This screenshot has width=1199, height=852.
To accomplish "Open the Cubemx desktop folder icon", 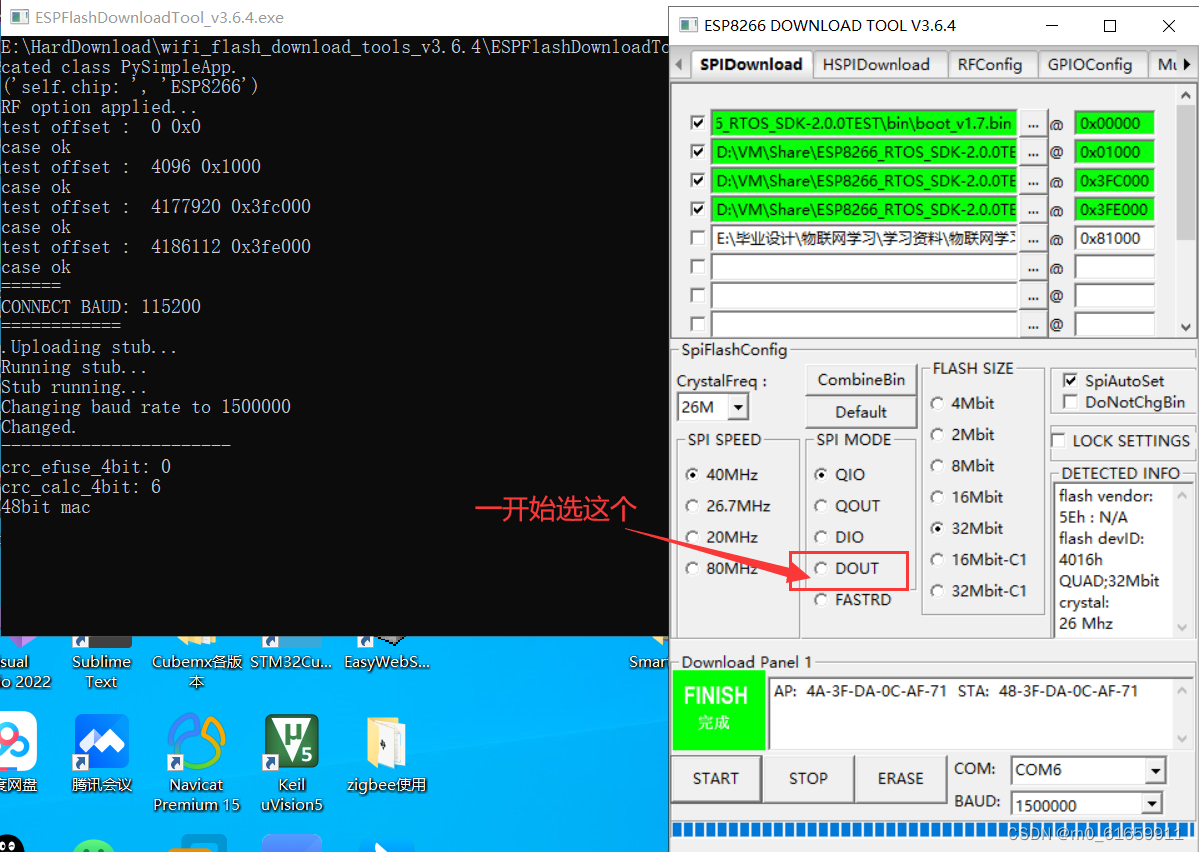I will coord(197,662).
